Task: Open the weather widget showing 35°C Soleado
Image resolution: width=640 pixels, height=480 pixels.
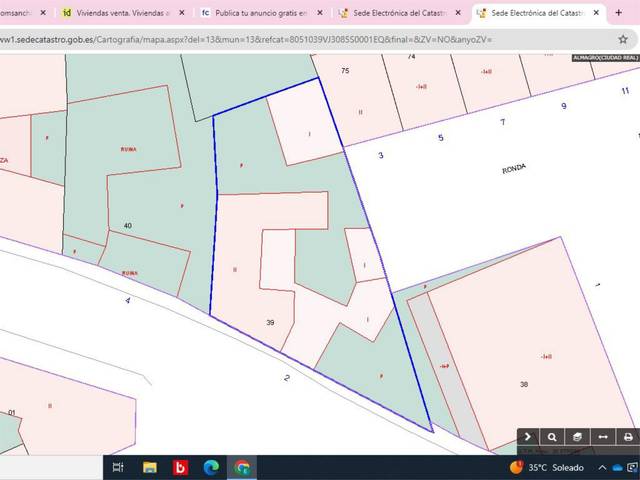Action: (547, 467)
